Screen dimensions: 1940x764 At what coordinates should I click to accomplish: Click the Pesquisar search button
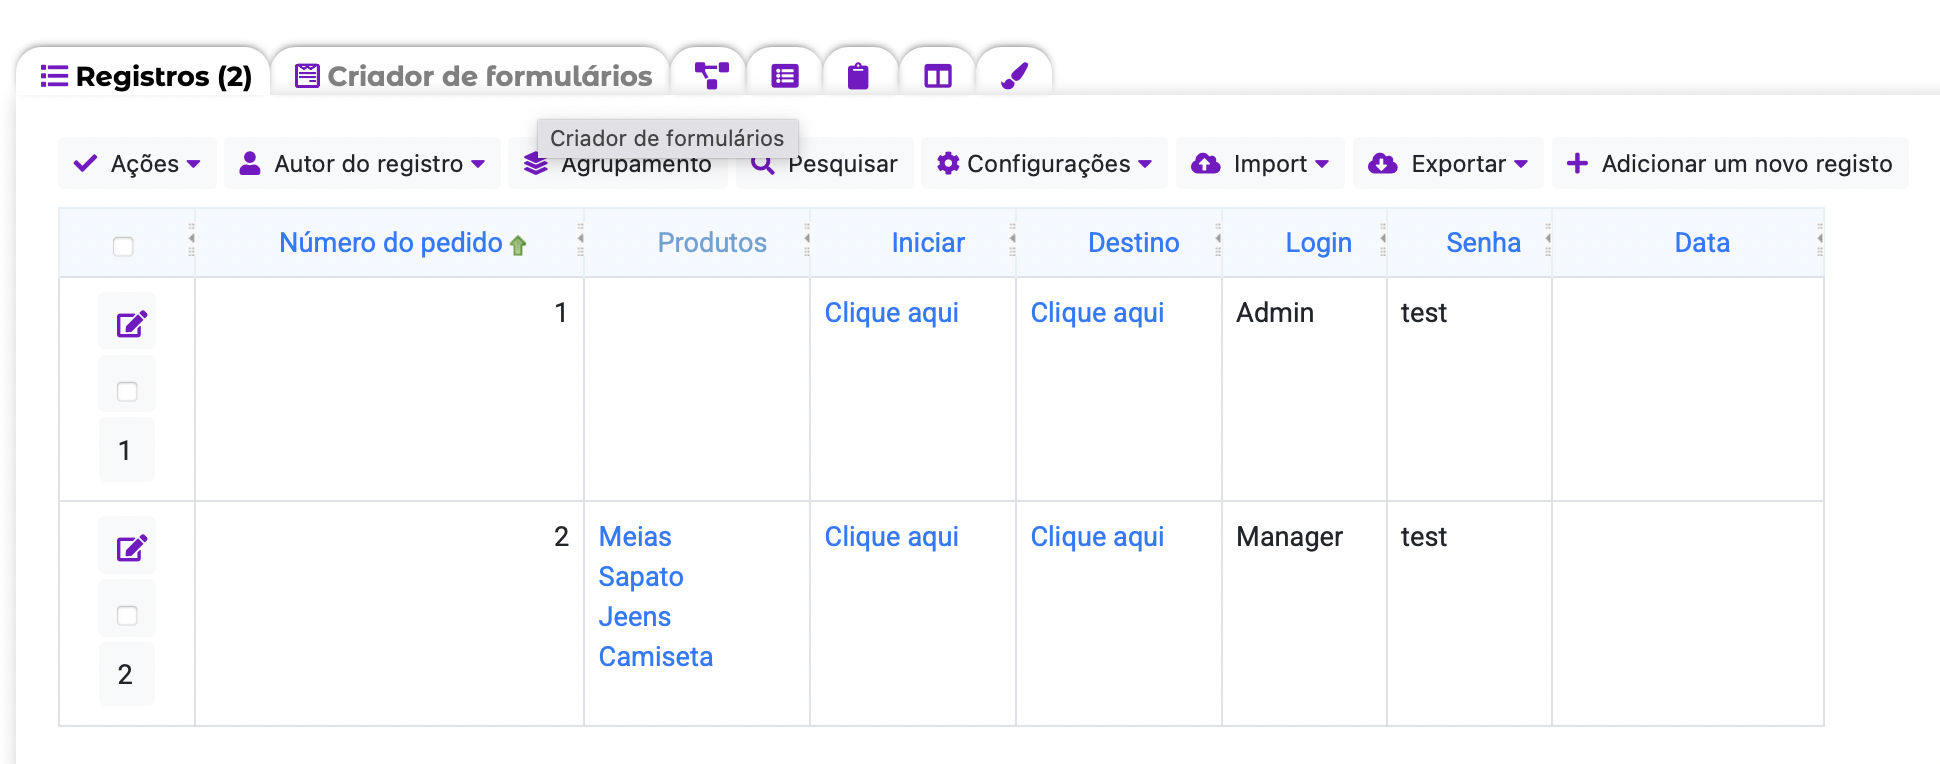[825, 163]
